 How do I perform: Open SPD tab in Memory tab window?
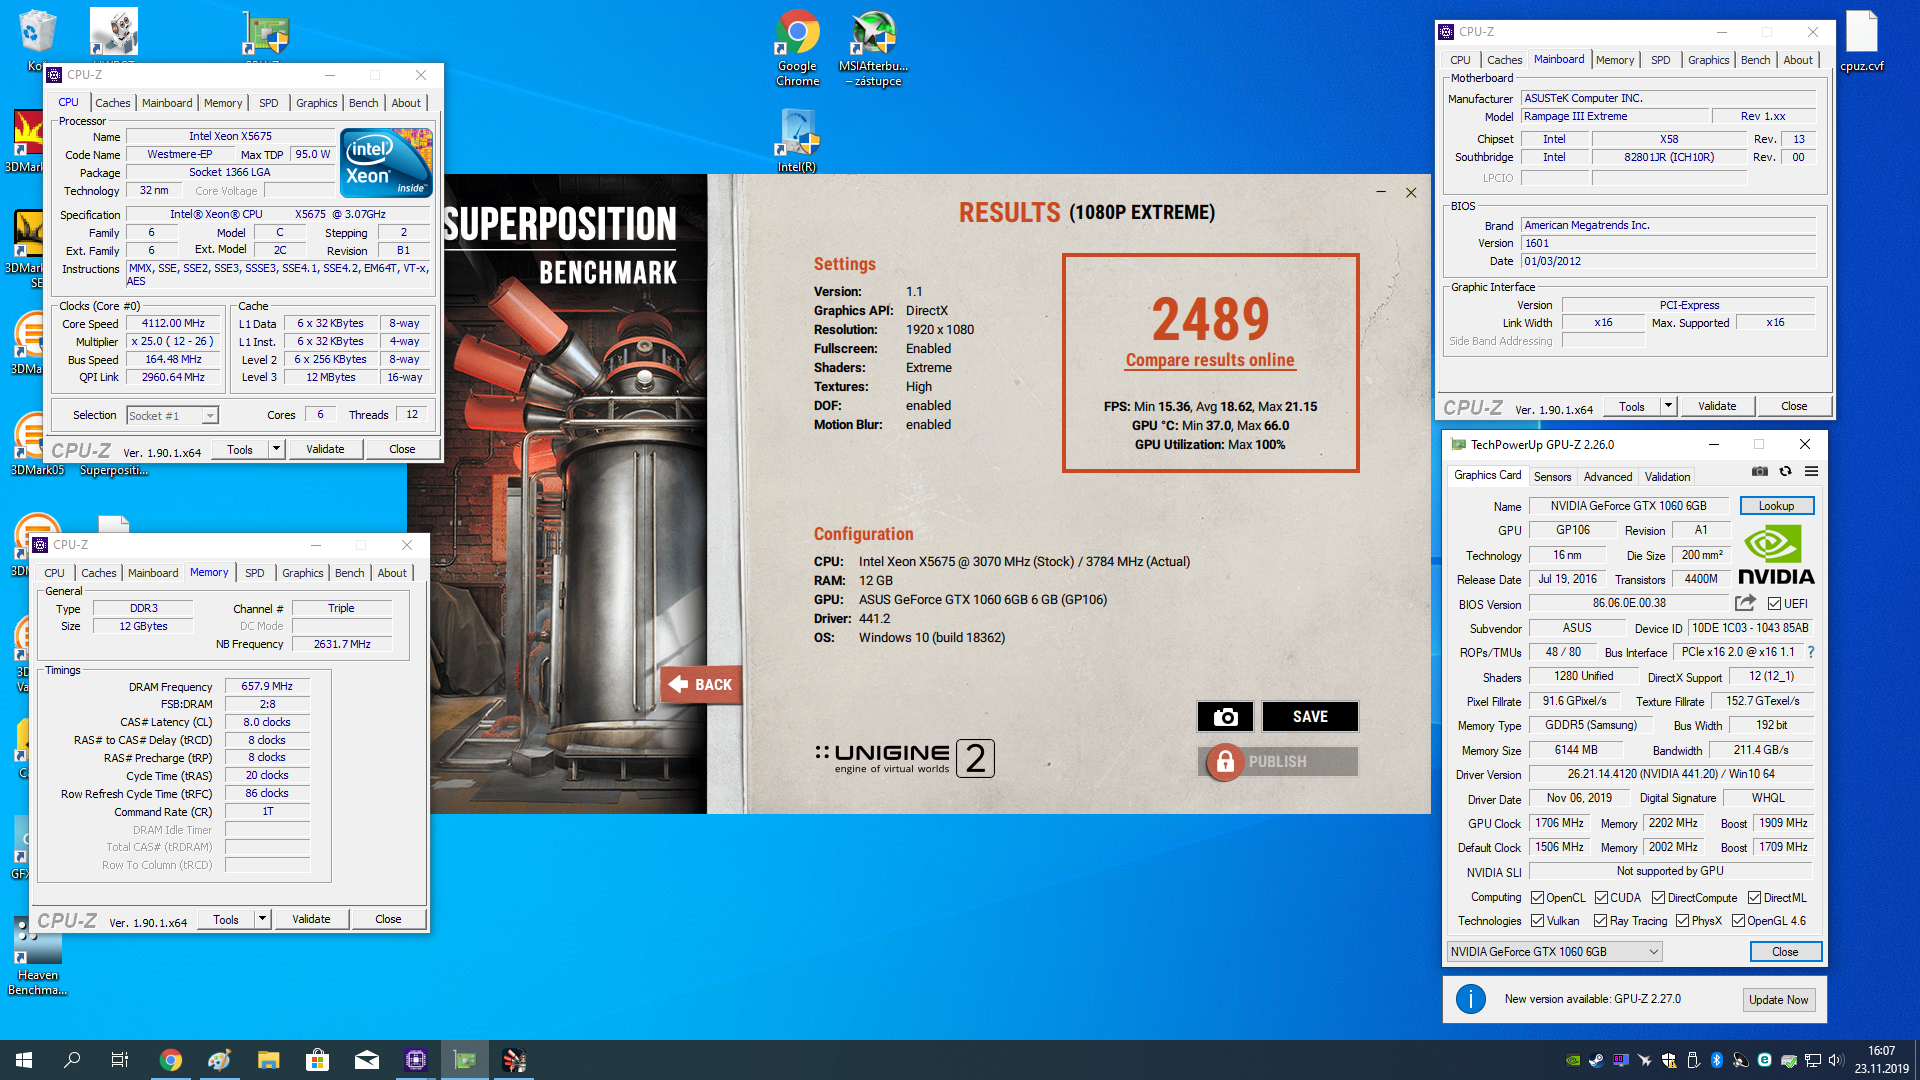(x=254, y=573)
